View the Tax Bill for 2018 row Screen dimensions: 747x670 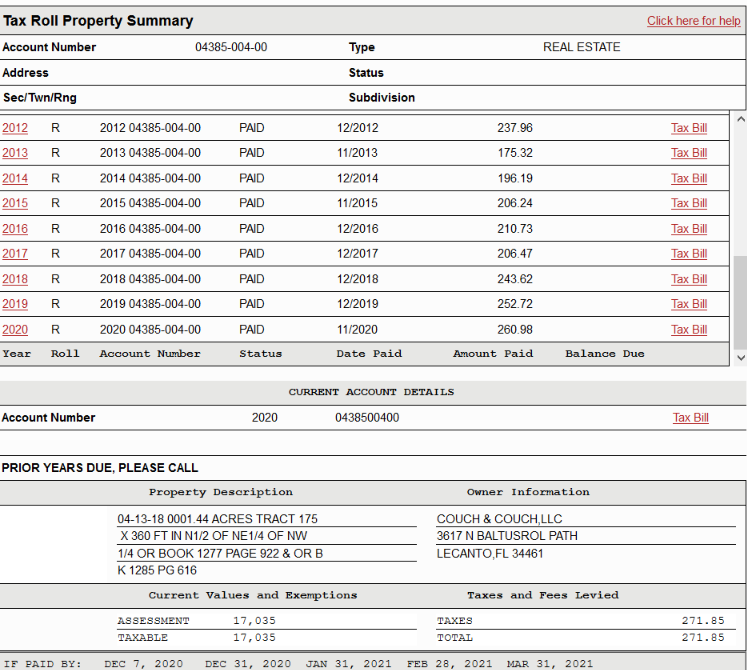pos(689,279)
